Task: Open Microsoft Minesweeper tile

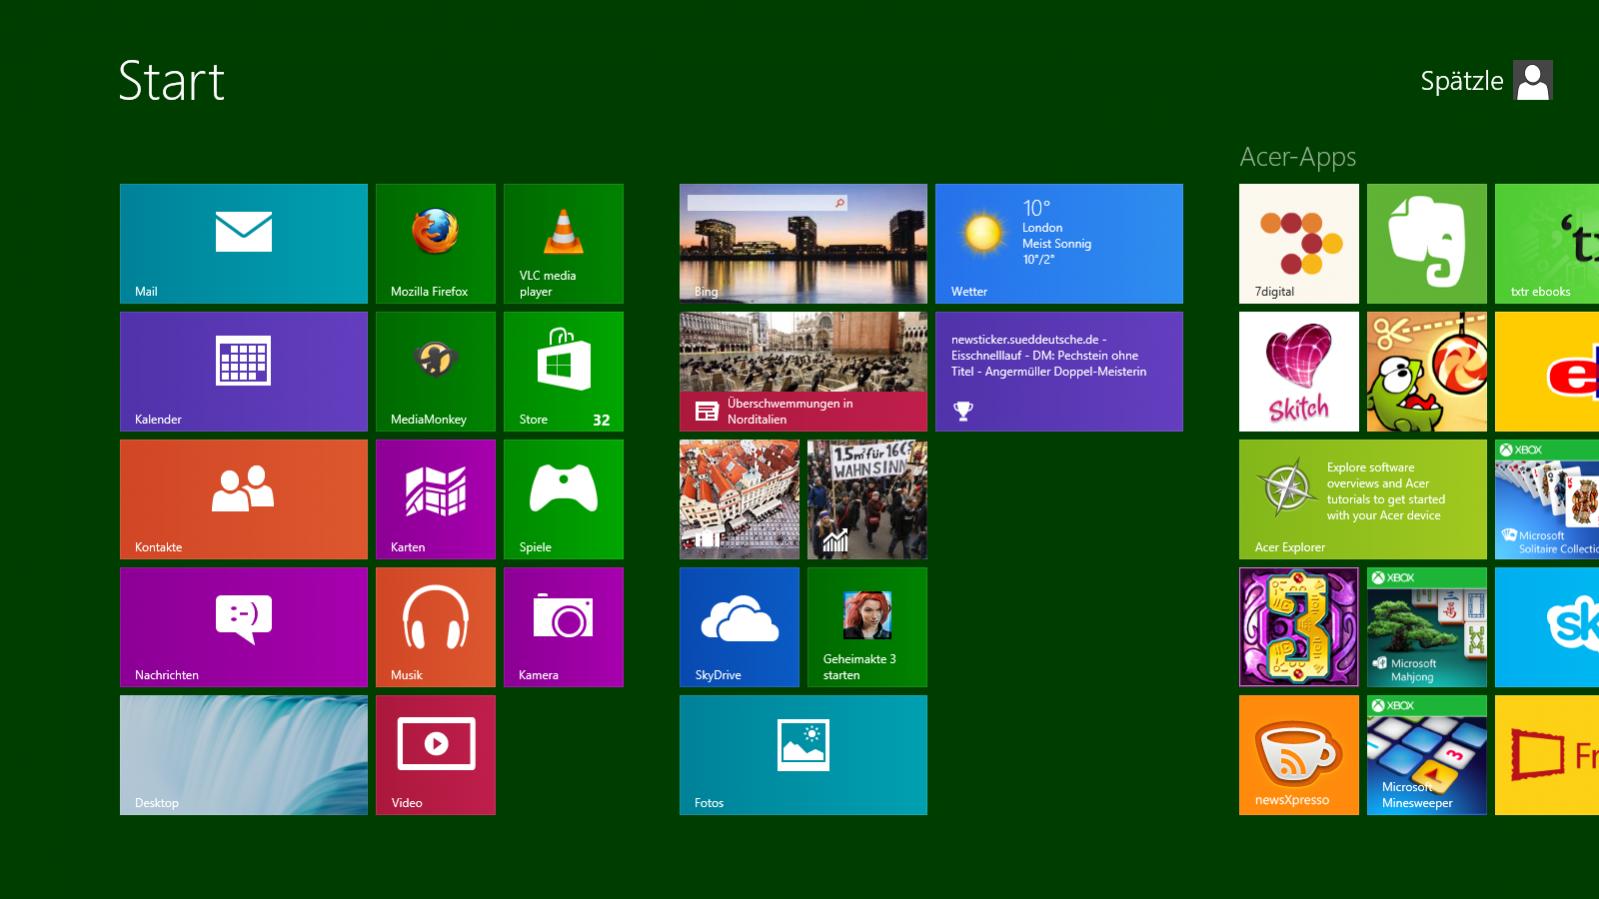Action: point(1427,755)
